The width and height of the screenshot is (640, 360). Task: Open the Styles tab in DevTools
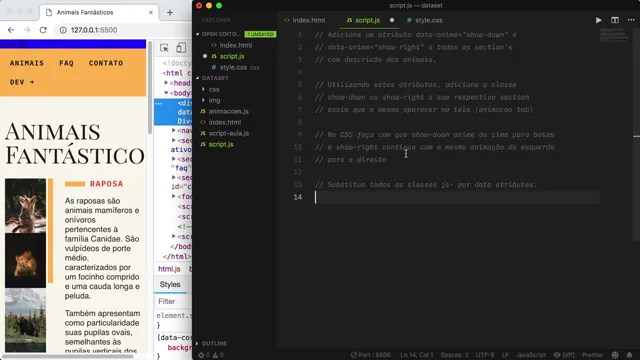pos(170,284)
